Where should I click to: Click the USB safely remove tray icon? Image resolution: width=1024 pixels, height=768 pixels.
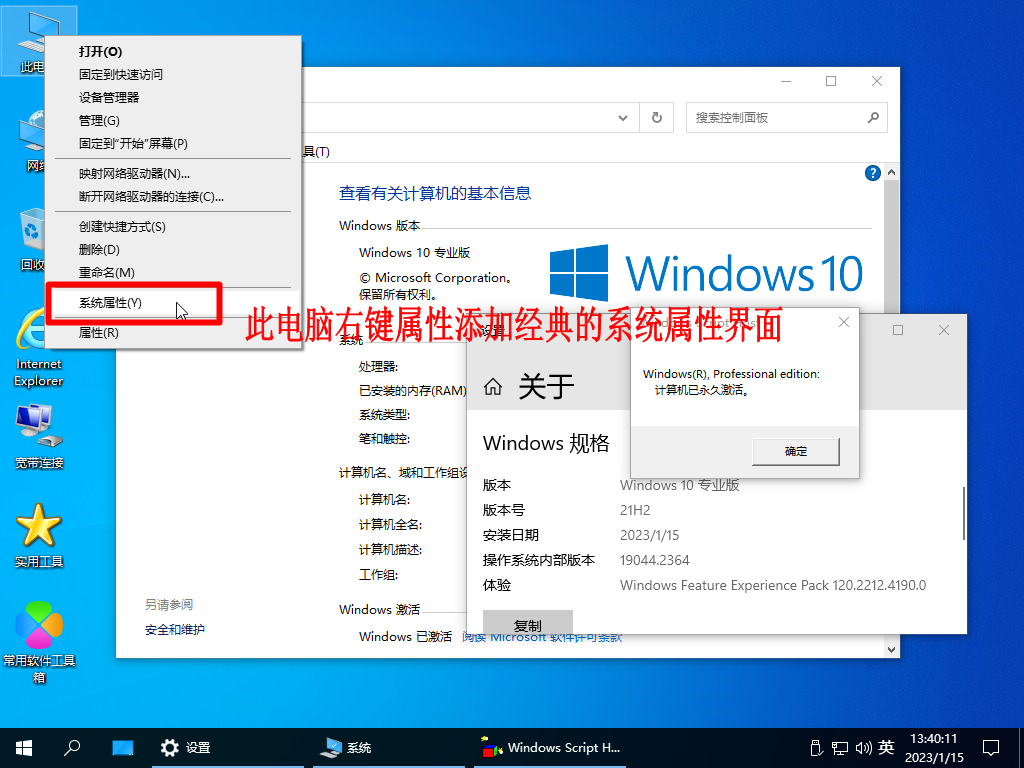[x=816, y=748]
